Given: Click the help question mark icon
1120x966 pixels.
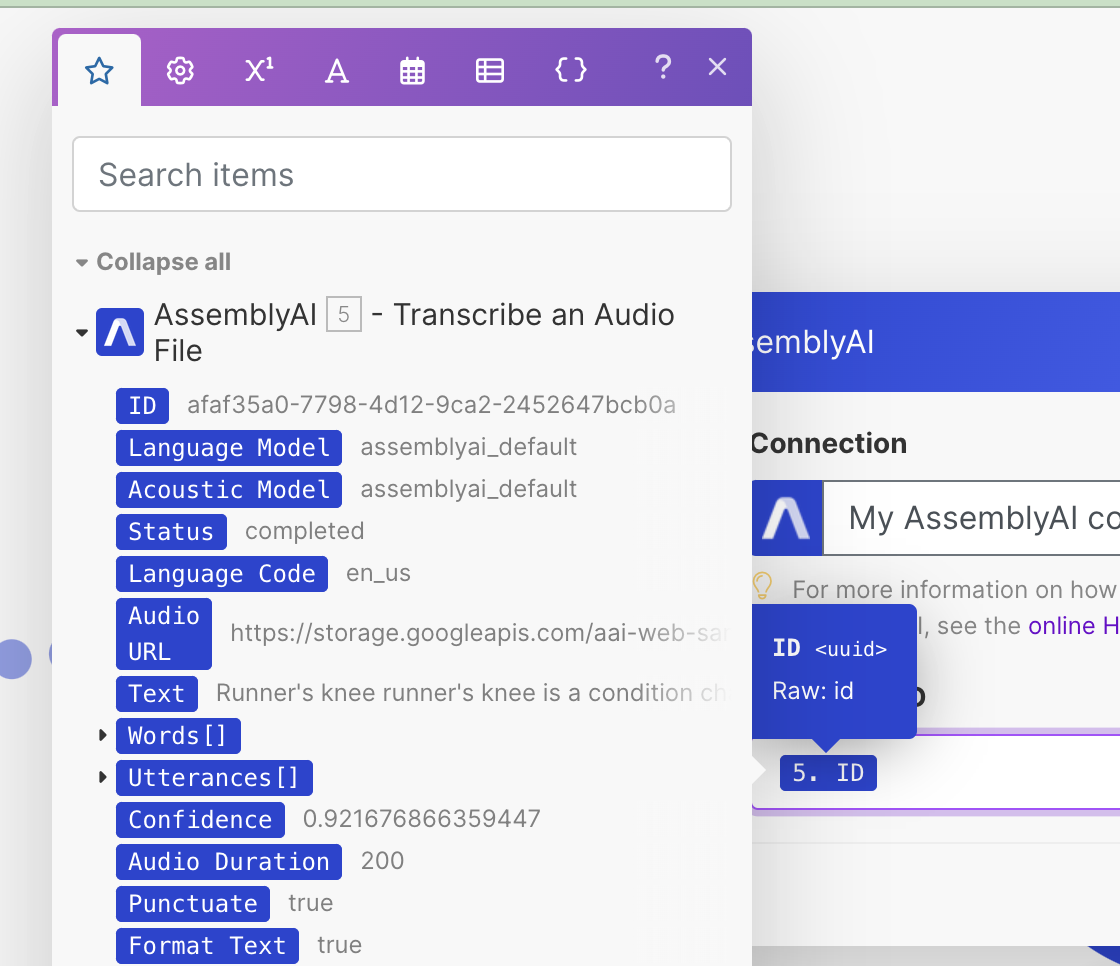Looking at the screenshot, I should 662,68.
